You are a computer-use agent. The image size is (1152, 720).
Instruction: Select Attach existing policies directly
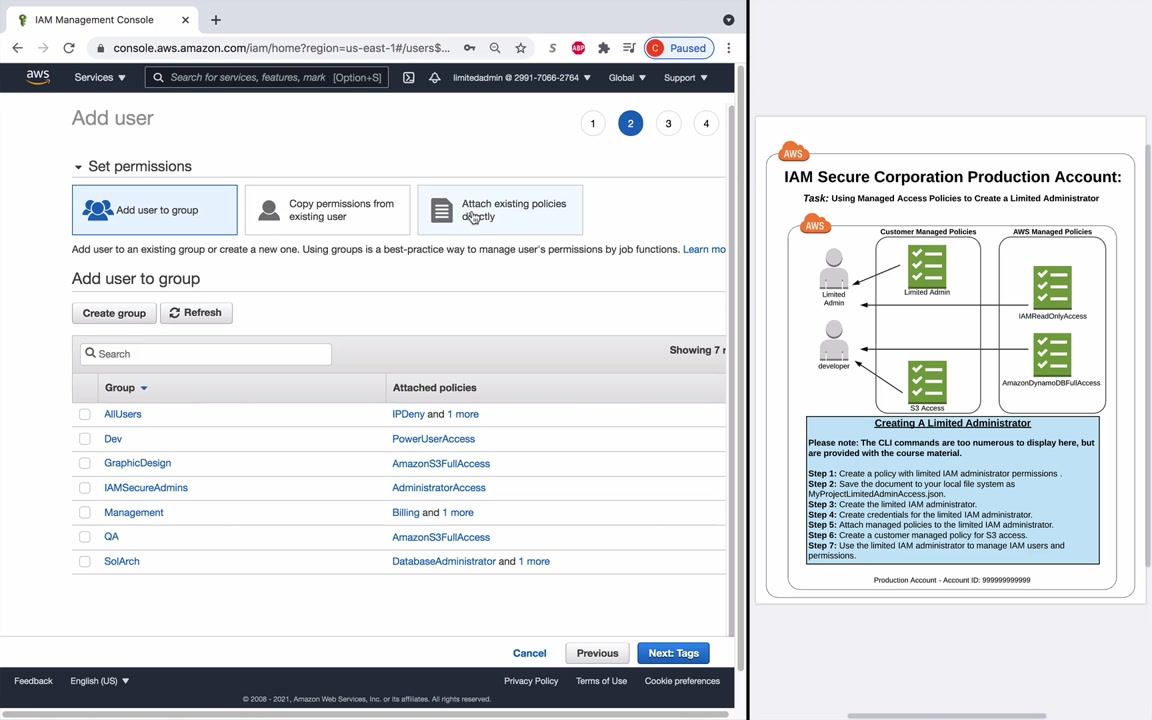tap(500, 210)
